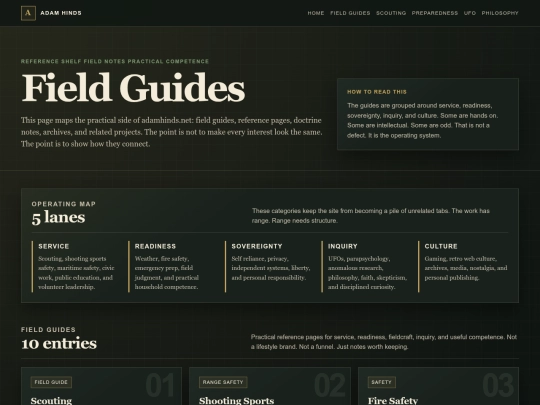This screenshot has width=540, height=405.
Task: Open the Adam Hinds site title
Action: [x=61, y=13]
